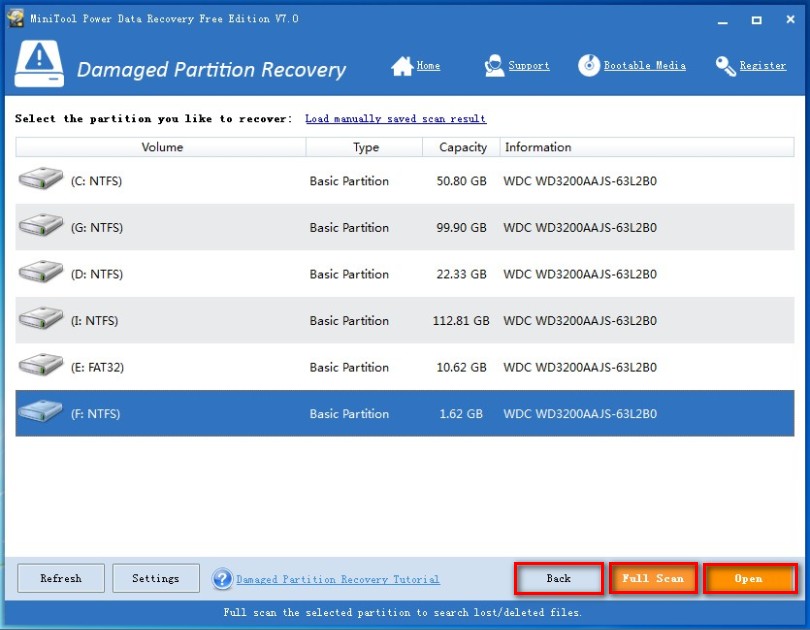Click the Support agent icon
The width and height of the screenshot is (810, 630).
pyautogui.click(x=494, y=66)
